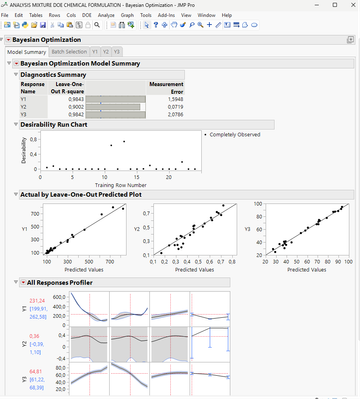This screenshot has height=399, width=360.
Task: Collapse the Bayesian Optimization Model Summary outline
Action: coord(9,63)
